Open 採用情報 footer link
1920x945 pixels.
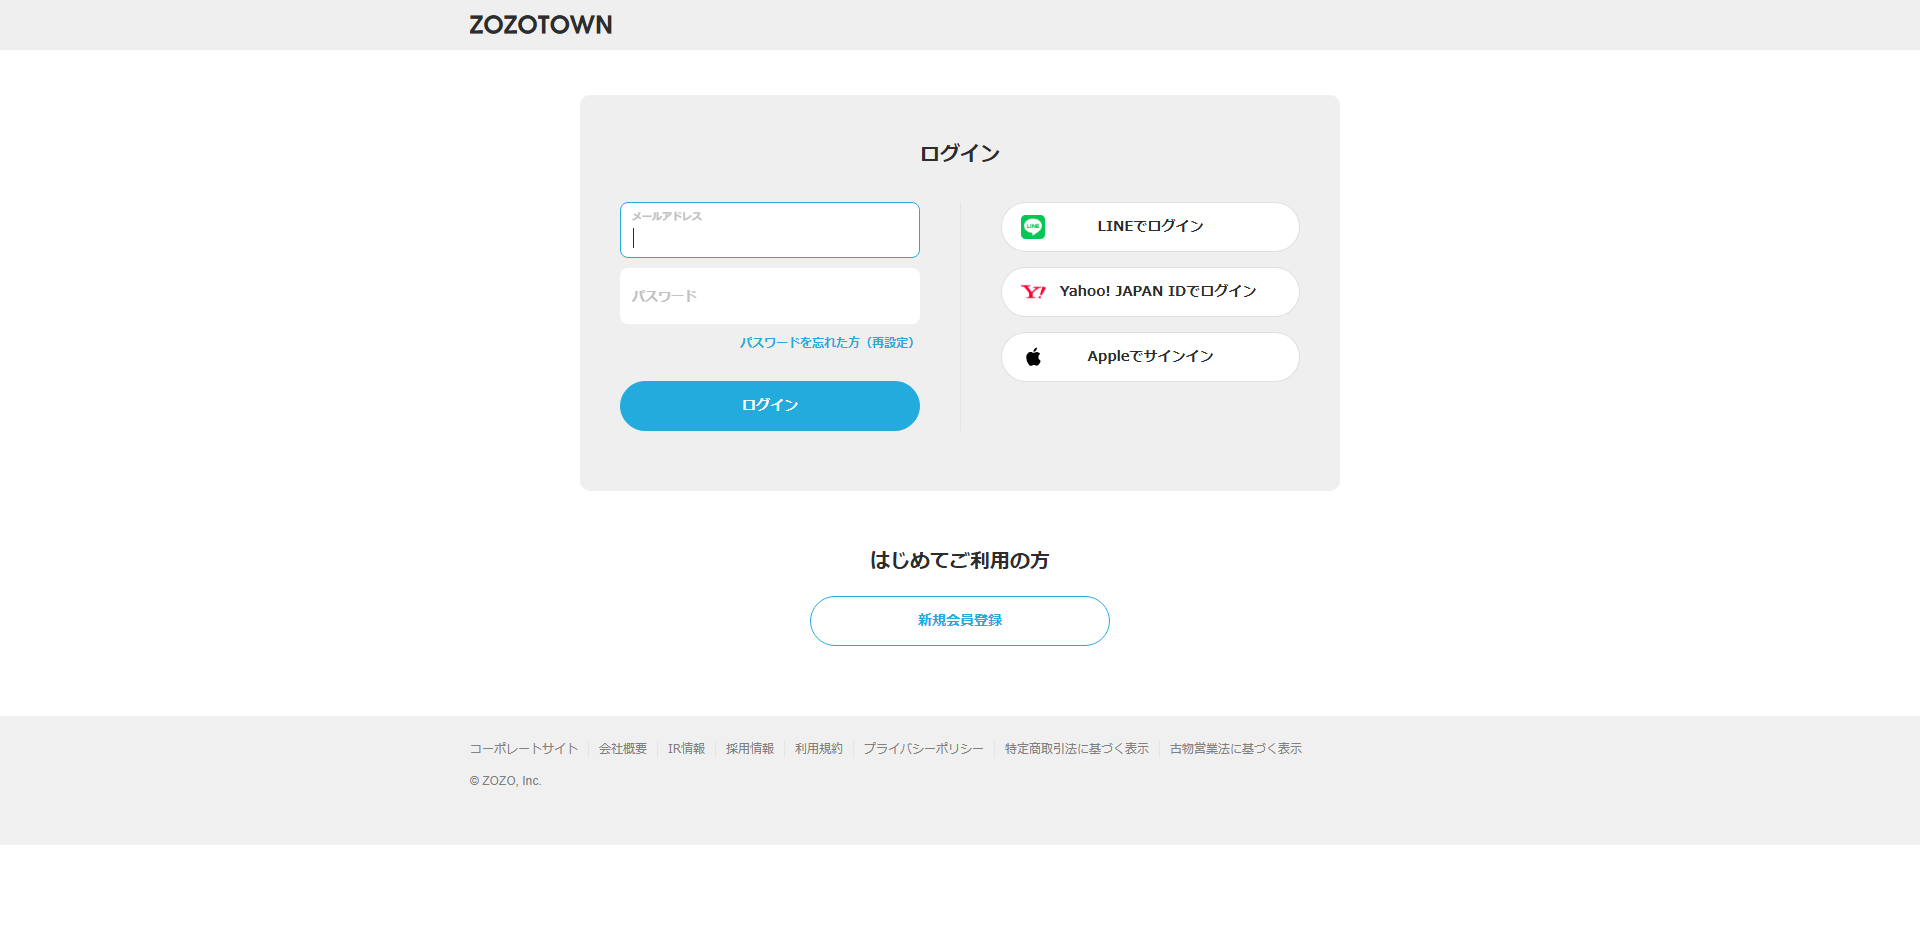pyautogui.click(x=750, y=749)
